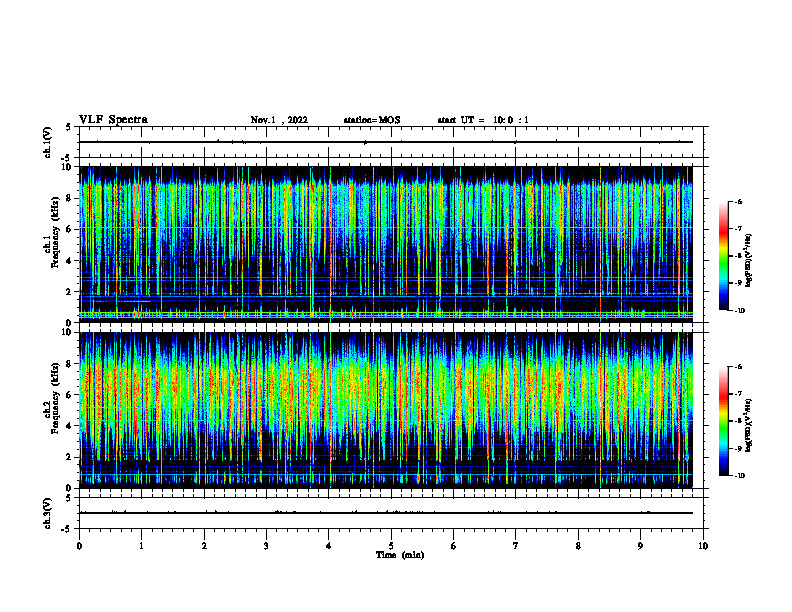Viewport: 792px width, 612px height.
Task: Click the "5" tick on the time axis
Action: pyautogui.click(x=391, y=546)
